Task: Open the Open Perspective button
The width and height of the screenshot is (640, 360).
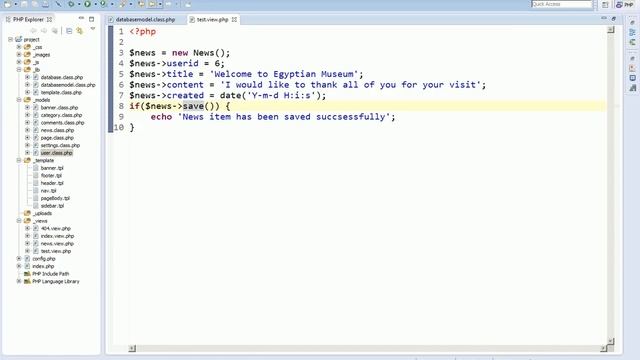Action: coord(605,4)
